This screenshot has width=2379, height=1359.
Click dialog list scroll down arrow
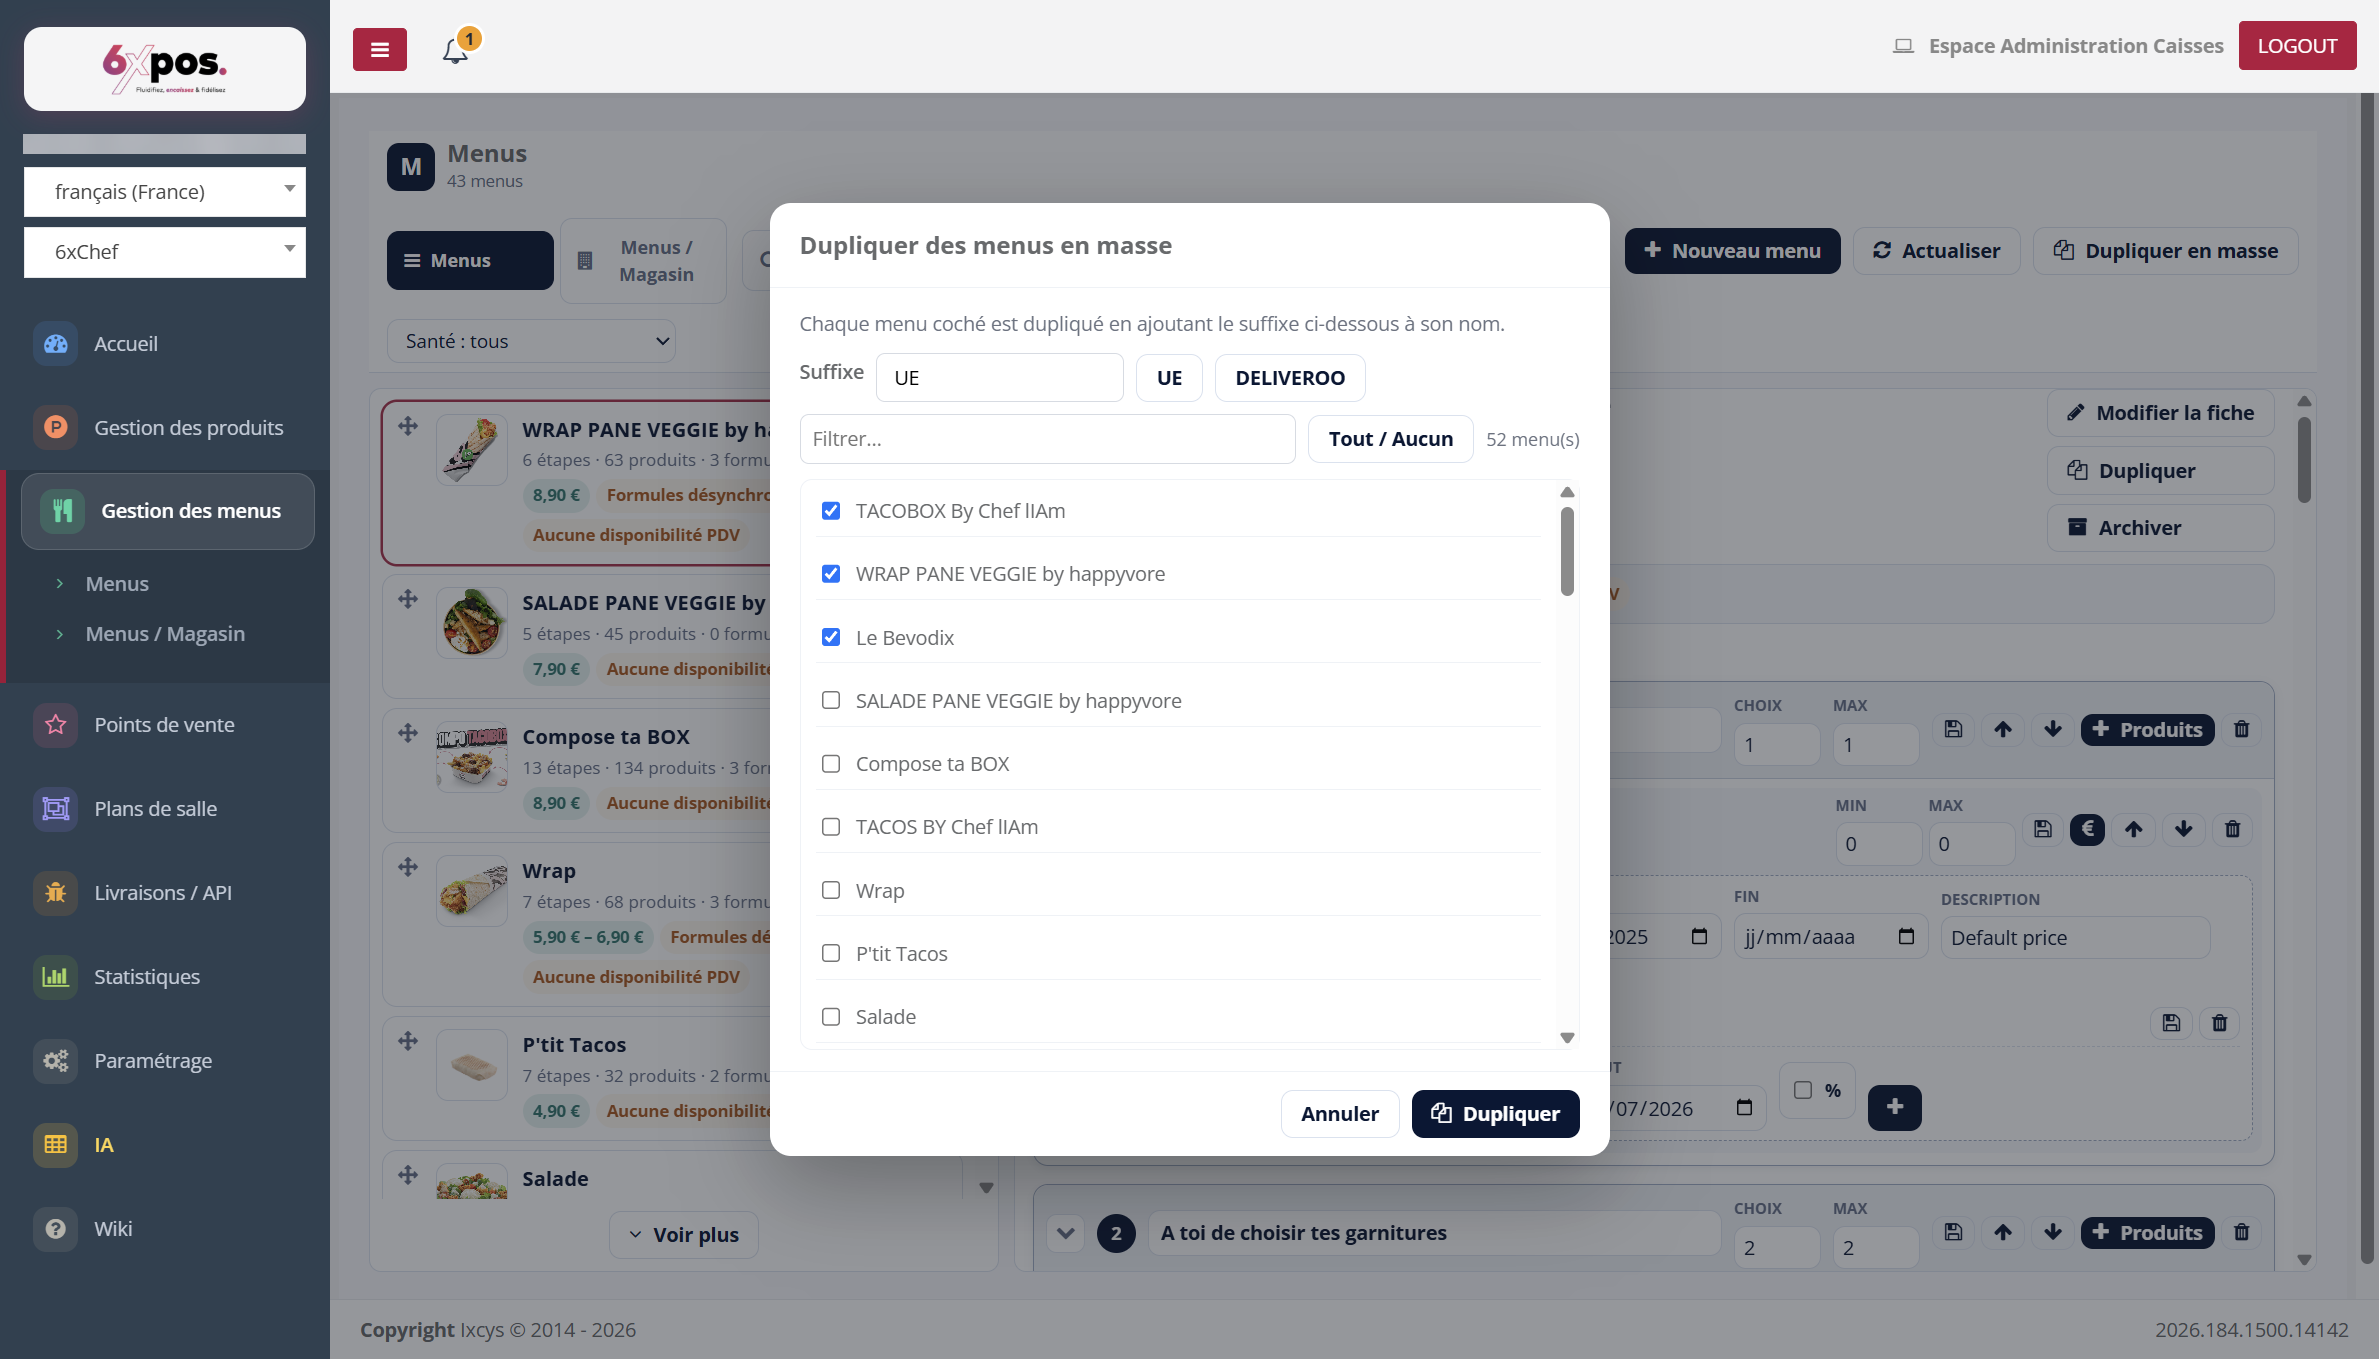1567,1038
